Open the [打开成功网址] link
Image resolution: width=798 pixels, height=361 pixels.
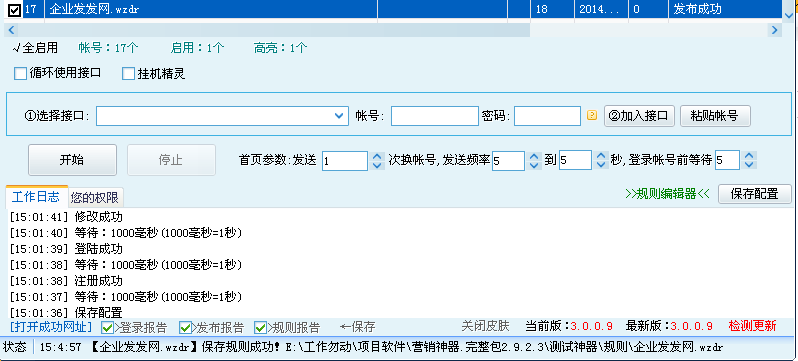click(x=51, y=326)
